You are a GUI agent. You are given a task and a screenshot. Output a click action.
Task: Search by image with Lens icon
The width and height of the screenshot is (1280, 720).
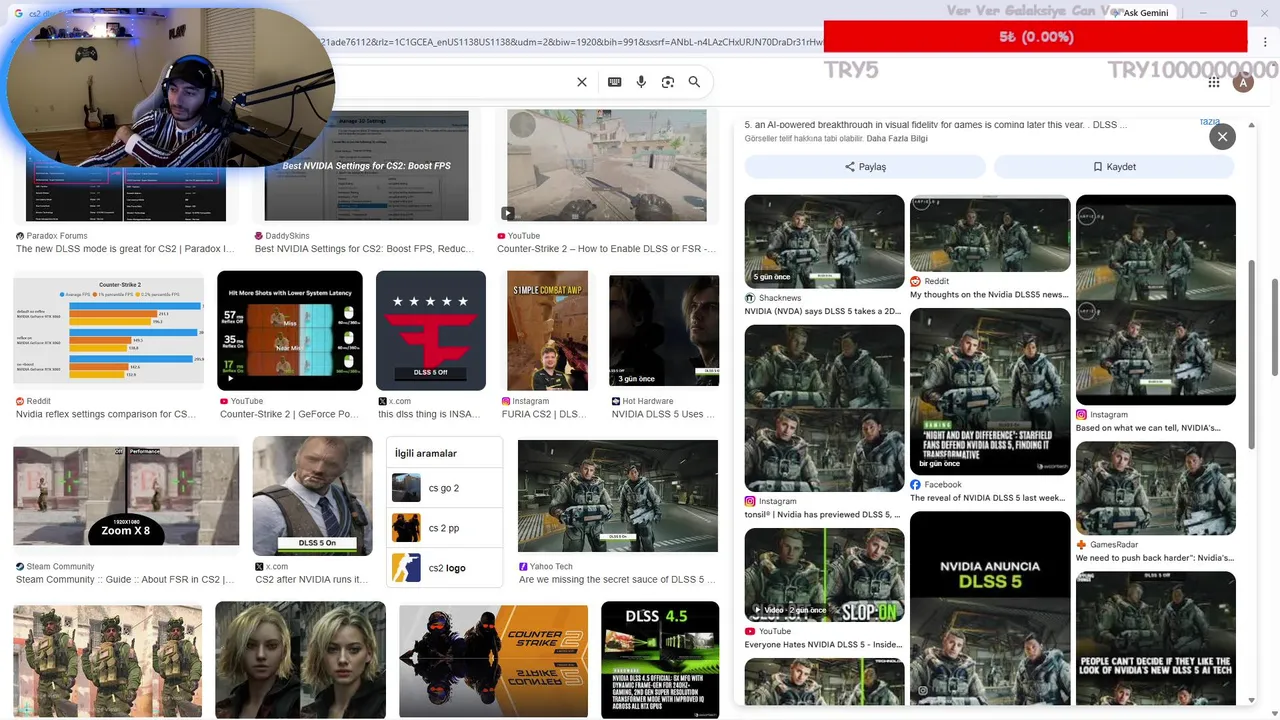[x=668, y=82]
